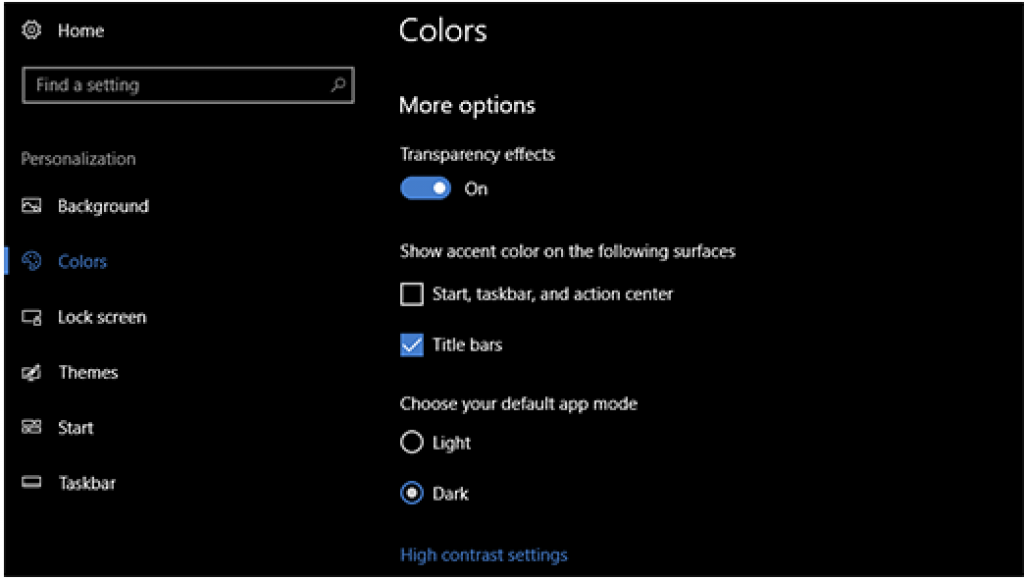Click the Background picture icon
The height and width of the screenshot is (579, 1024).
[x=32, y=206]
